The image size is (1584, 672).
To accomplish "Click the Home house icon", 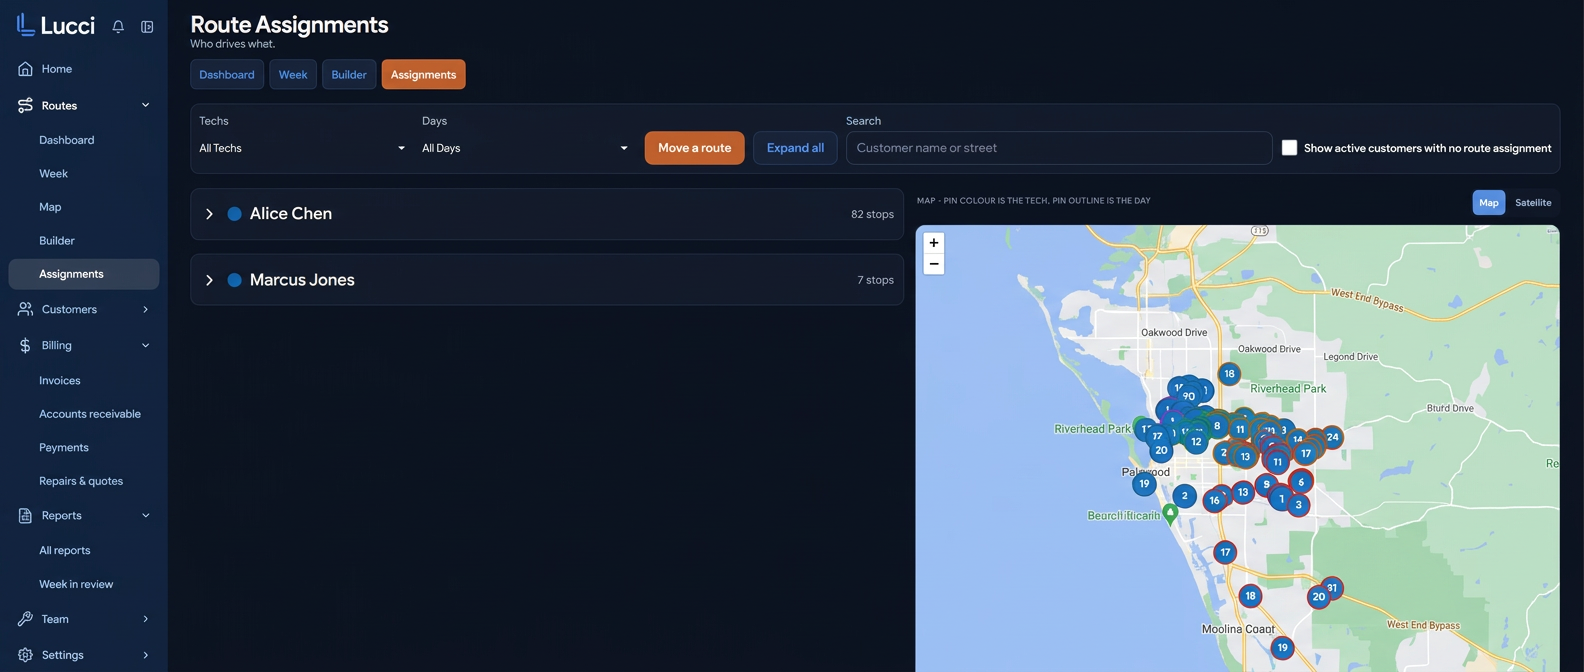I will pos(25,69).
